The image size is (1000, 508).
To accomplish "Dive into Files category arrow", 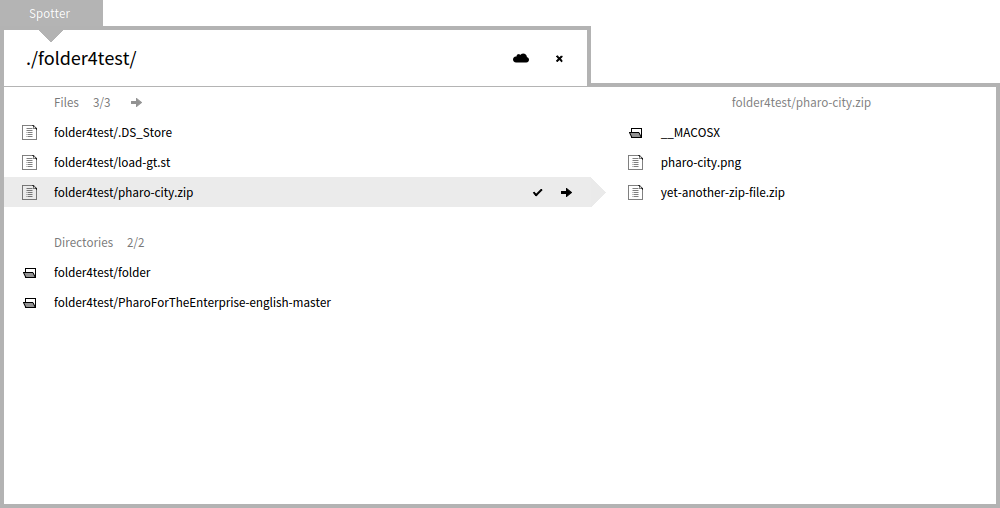I will click(x=136, y=103).
